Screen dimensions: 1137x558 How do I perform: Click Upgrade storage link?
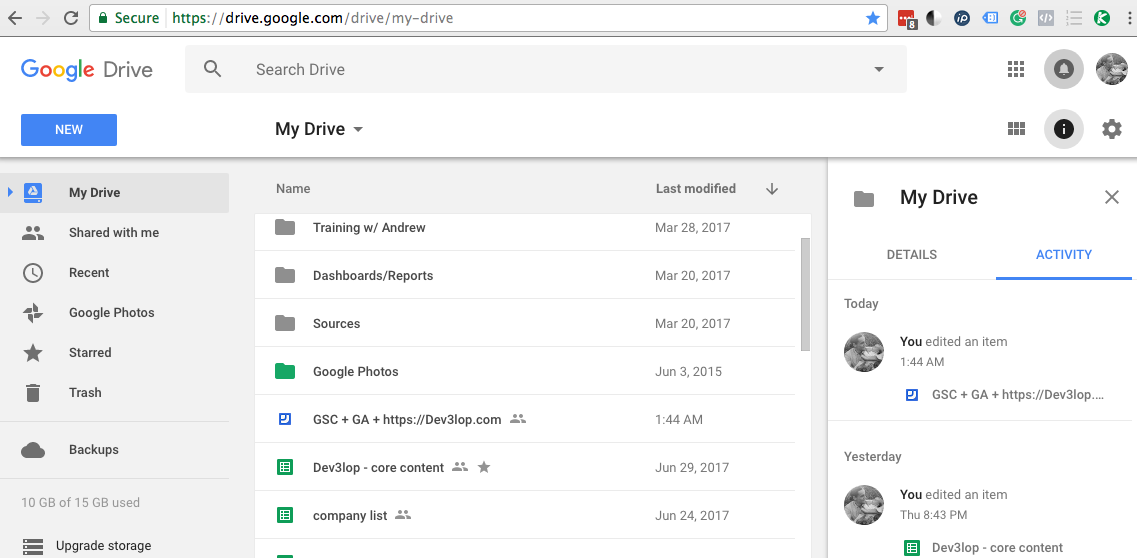[104, 546]
